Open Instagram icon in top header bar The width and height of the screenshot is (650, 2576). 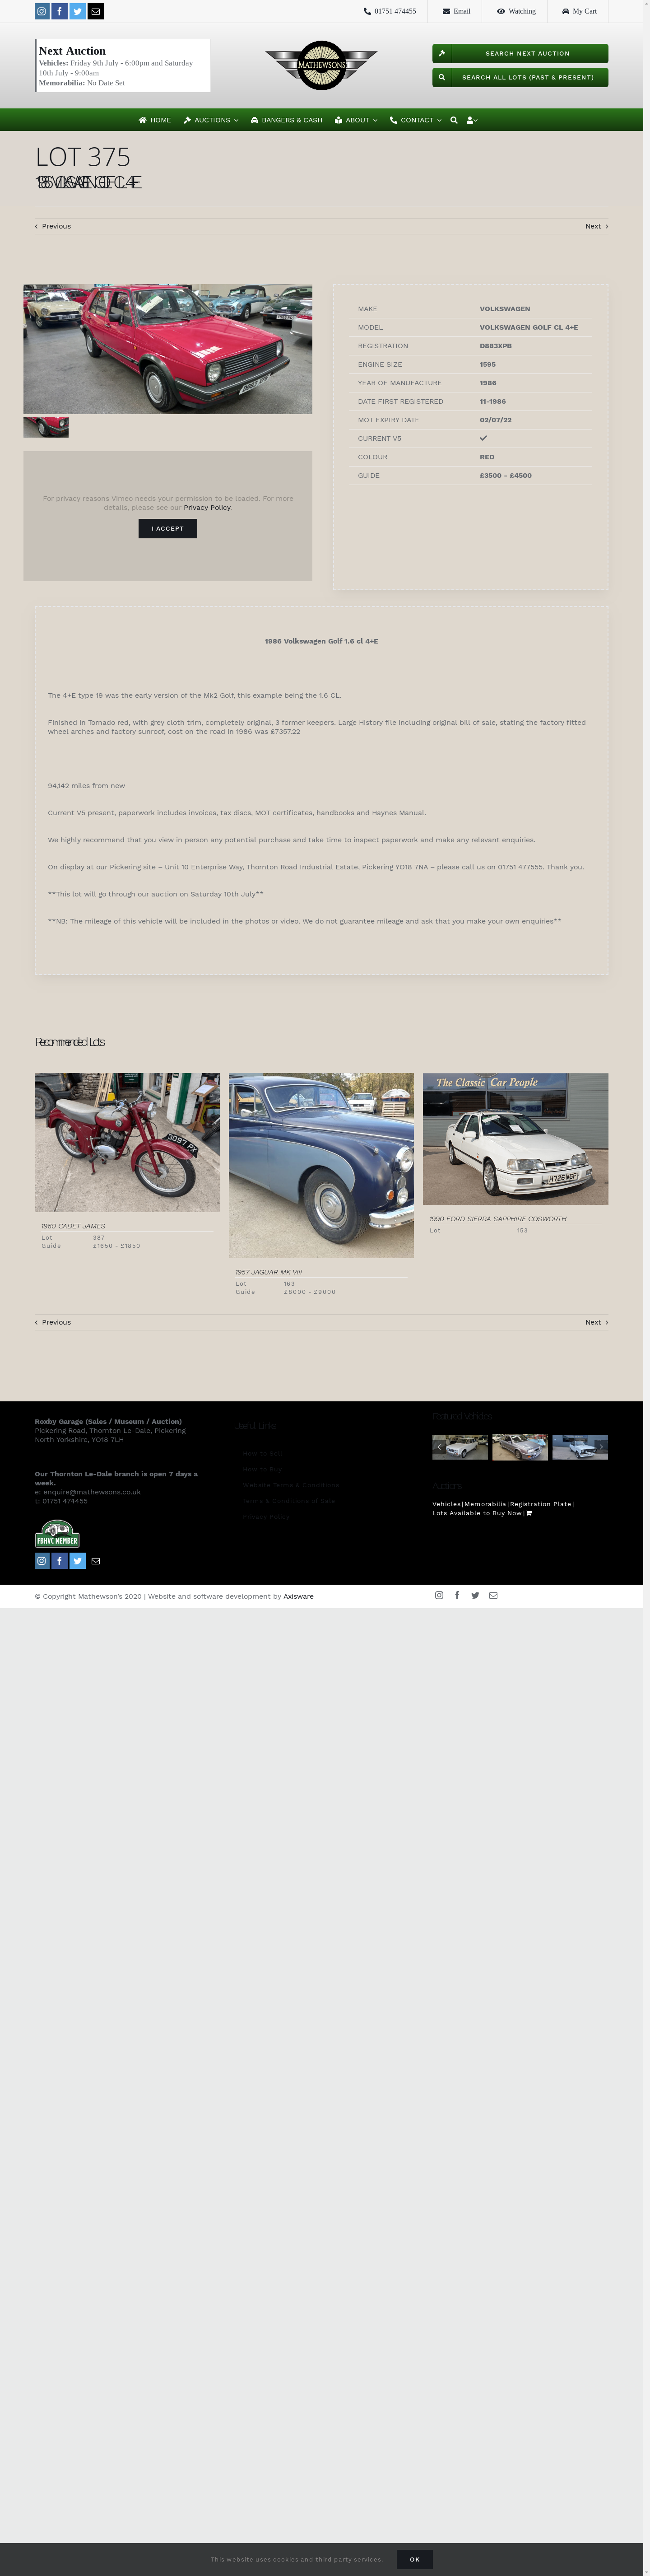[x=42, y=11]
